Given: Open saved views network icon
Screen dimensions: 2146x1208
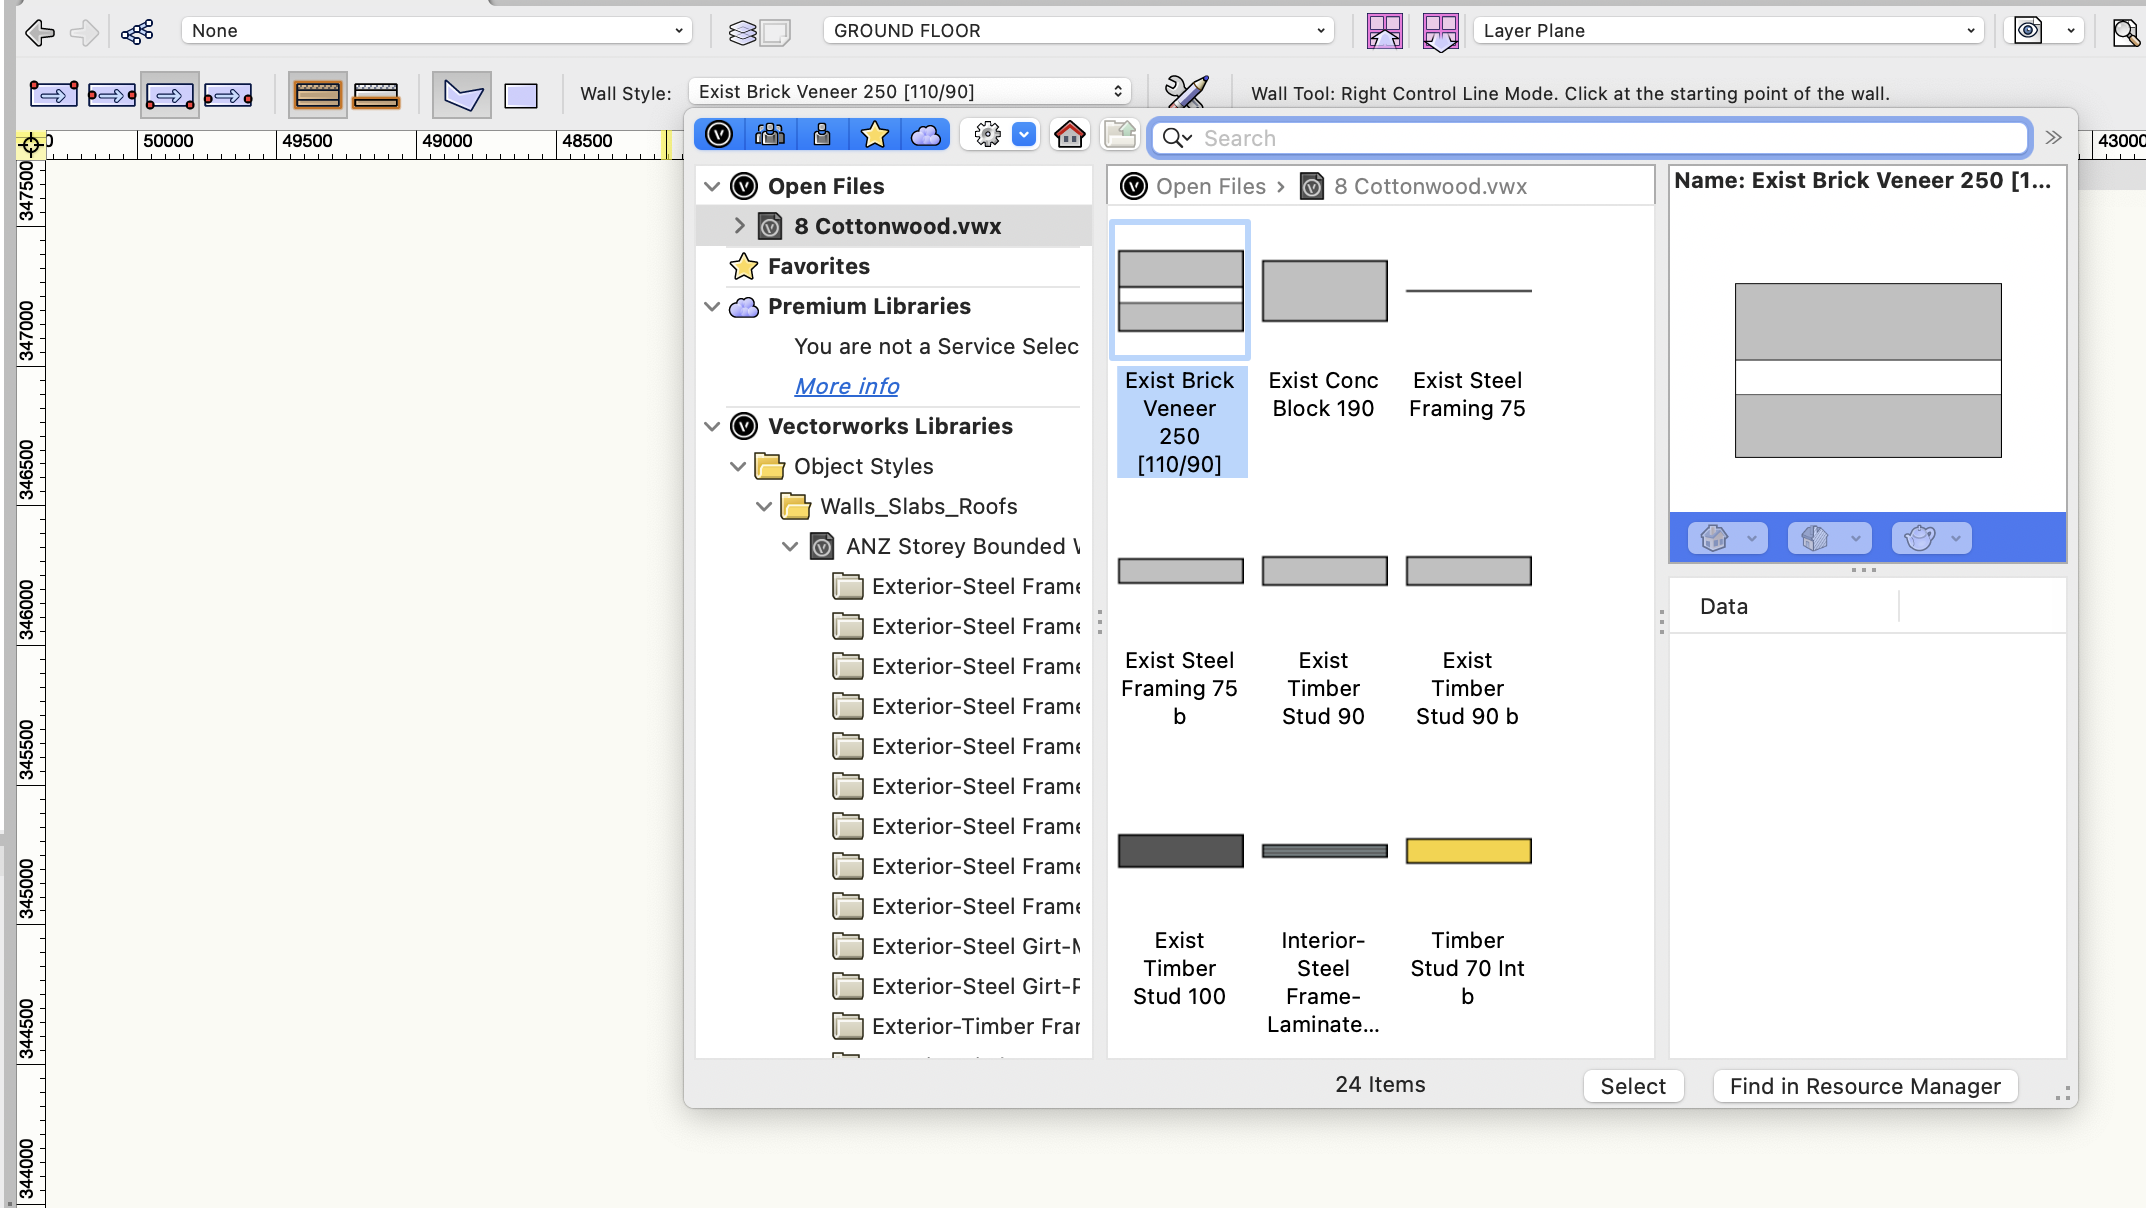Looking at the screenshot, I should 137,32.
